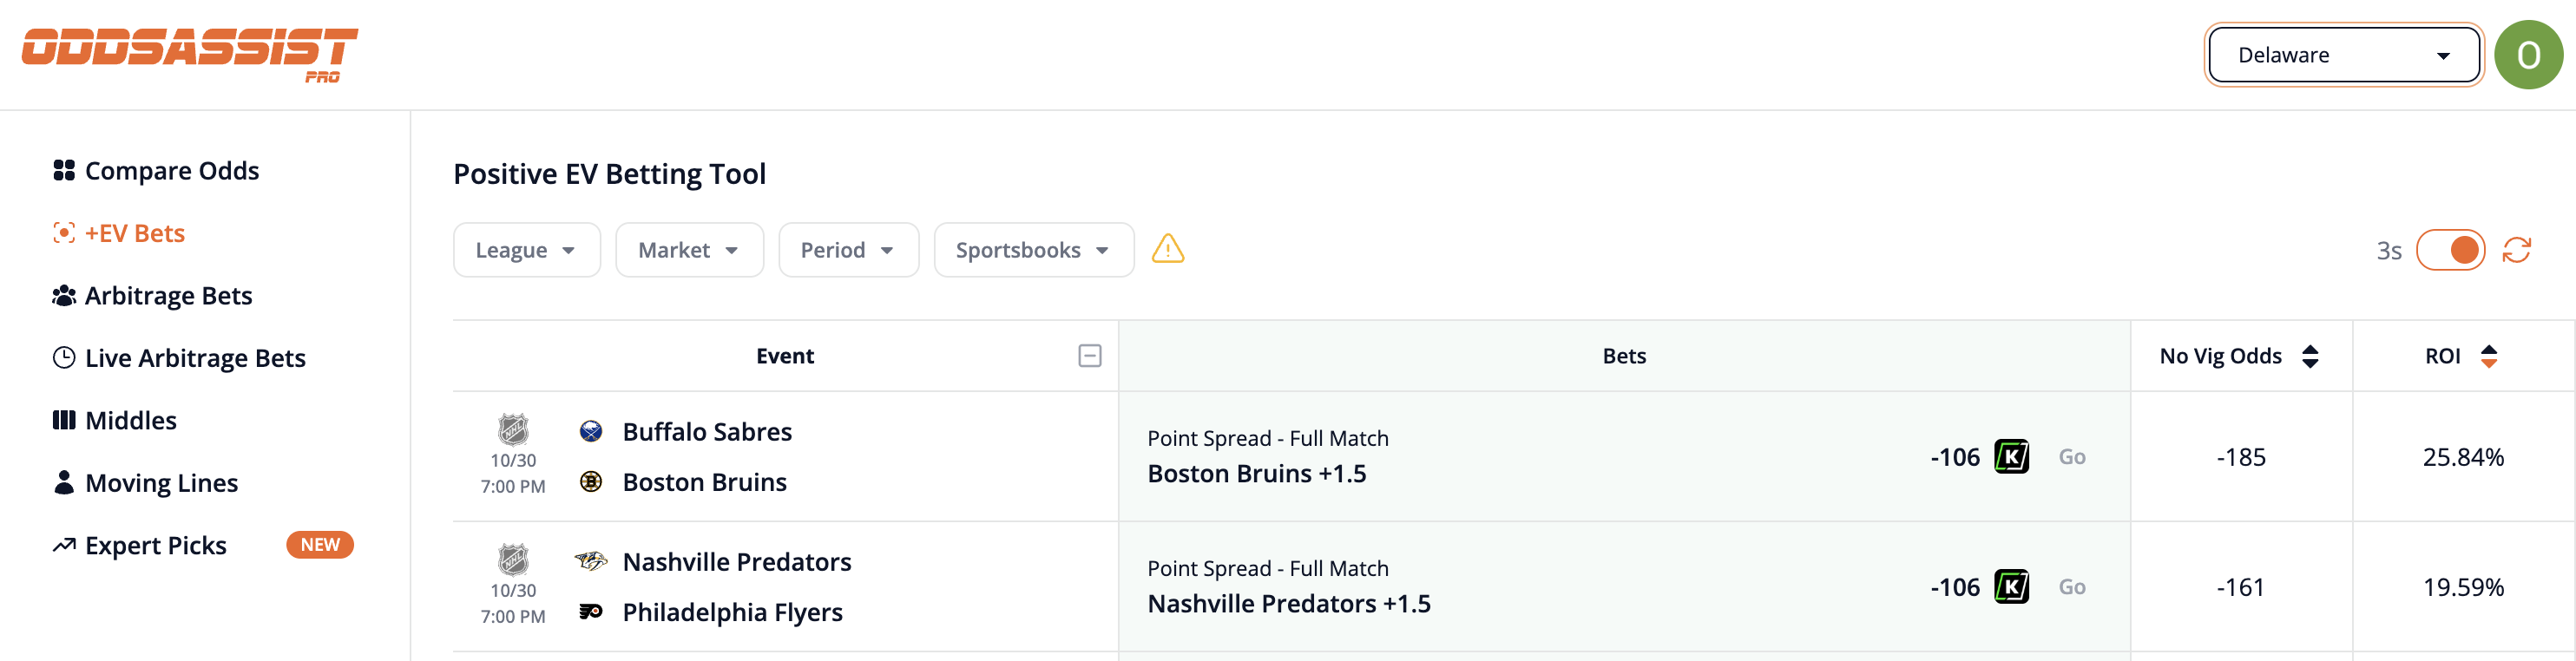Select Compare Odds in the sidebar

[x=171, y=170]
